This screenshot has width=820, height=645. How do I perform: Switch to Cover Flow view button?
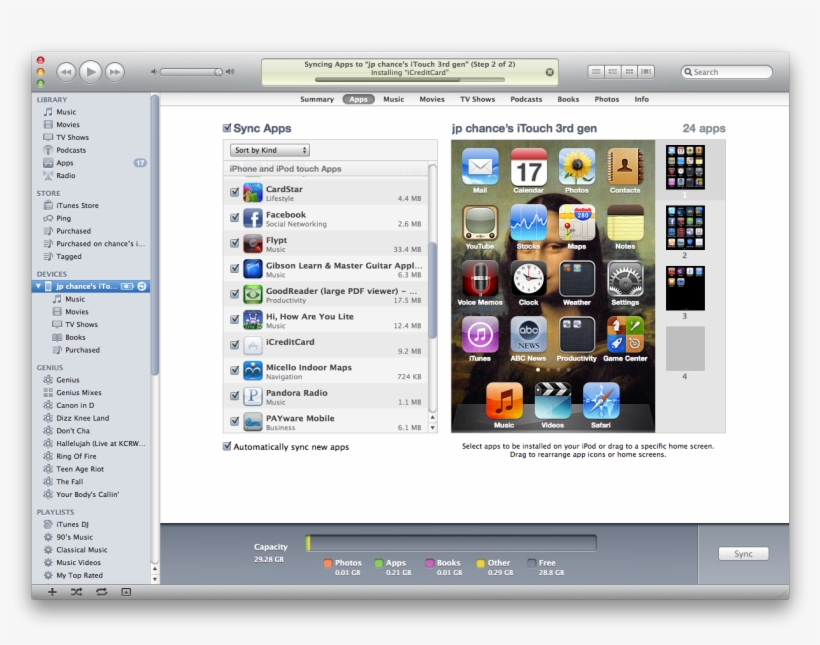pos(646,72)
